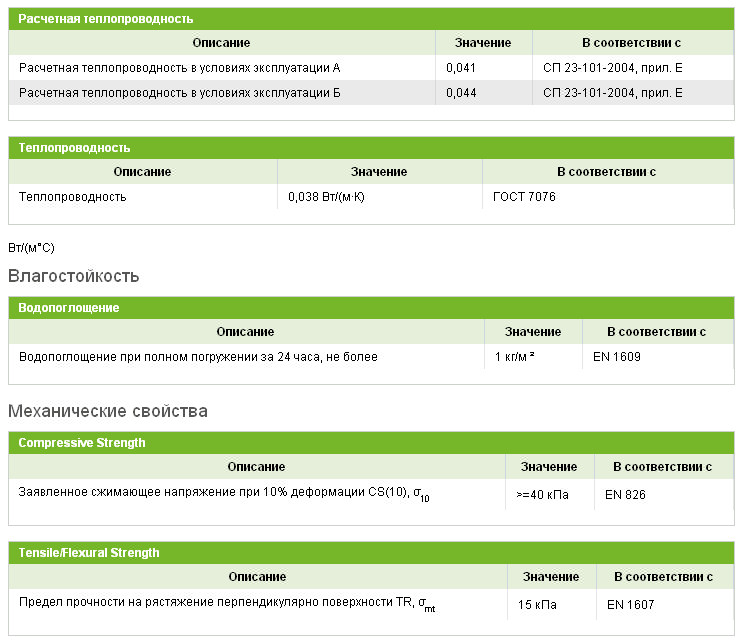Select the value 0,041 cell
The image size is (743, 641).
tap(461, 68)
